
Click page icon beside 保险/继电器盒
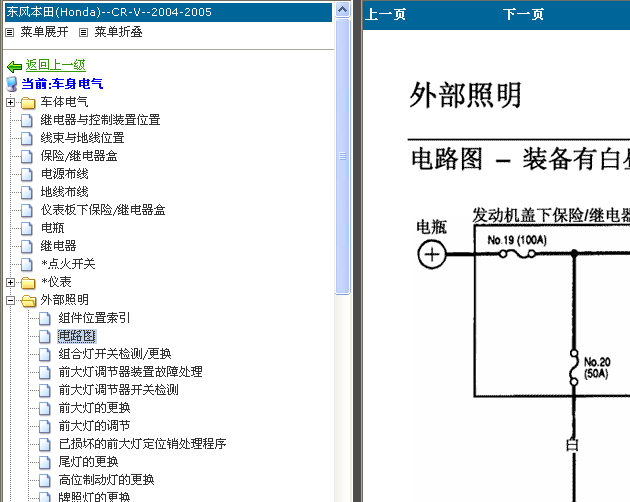coord(27,156)
